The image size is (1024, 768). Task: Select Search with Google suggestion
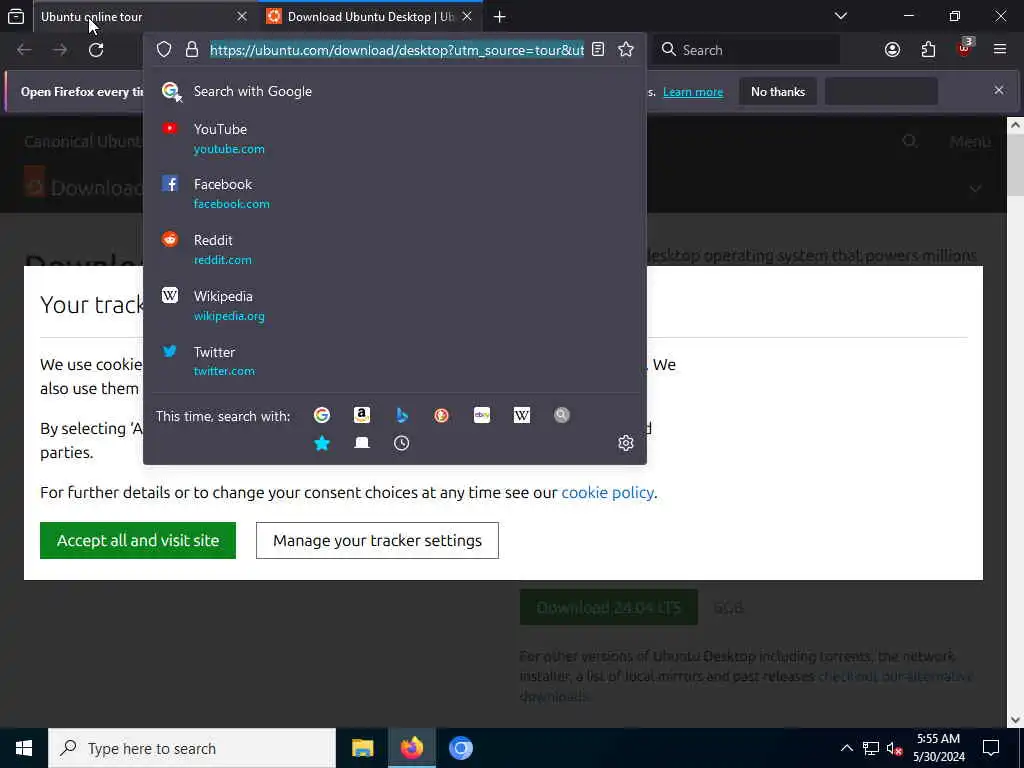pos(394,91)
